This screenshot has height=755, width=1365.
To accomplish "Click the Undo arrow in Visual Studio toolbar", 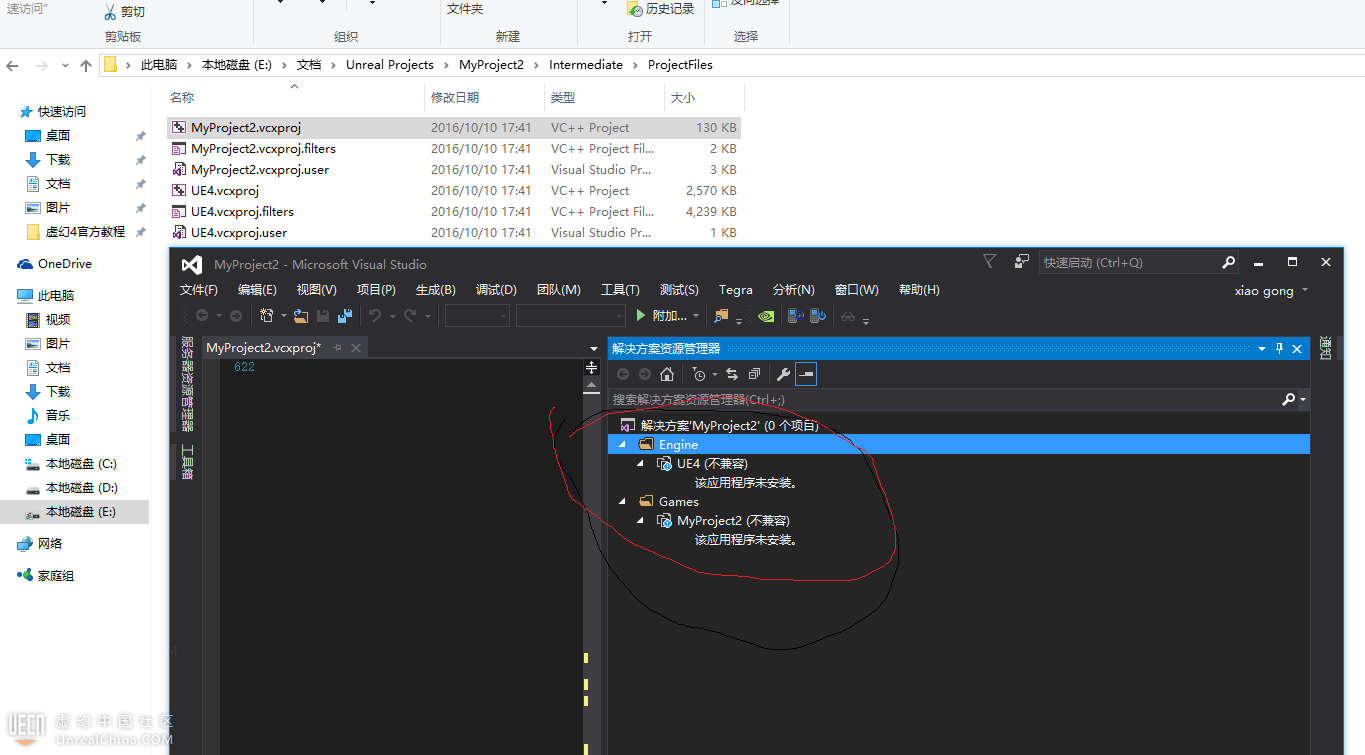I will tap(375, 316).
